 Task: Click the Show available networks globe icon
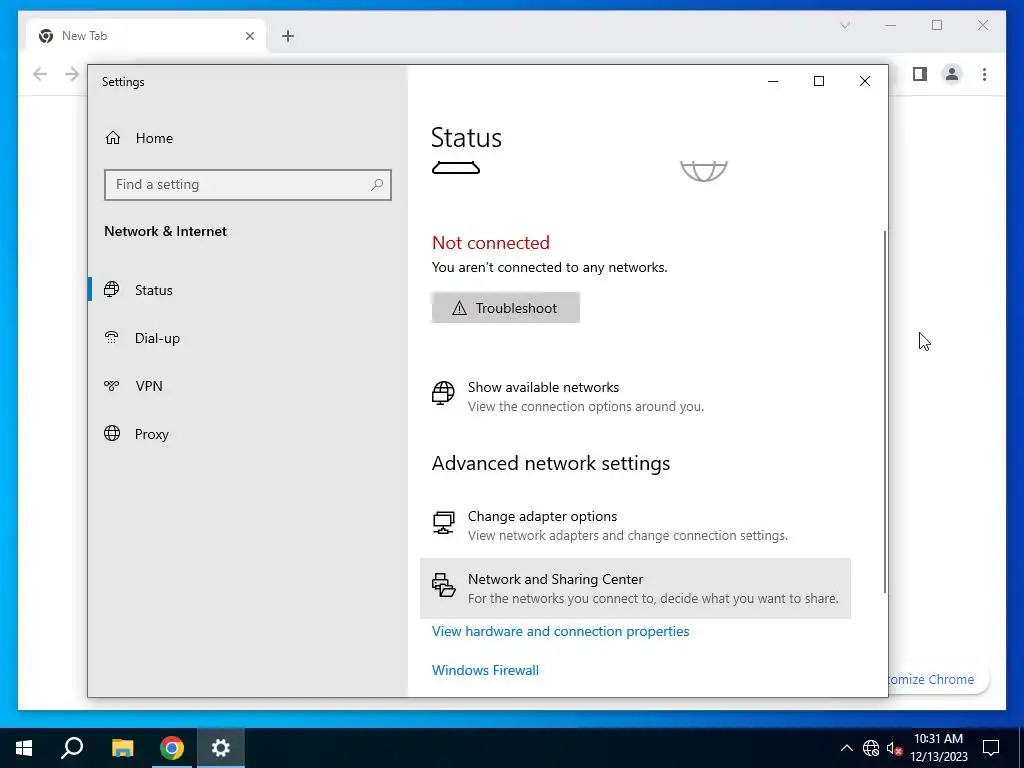tap(443, 393)
